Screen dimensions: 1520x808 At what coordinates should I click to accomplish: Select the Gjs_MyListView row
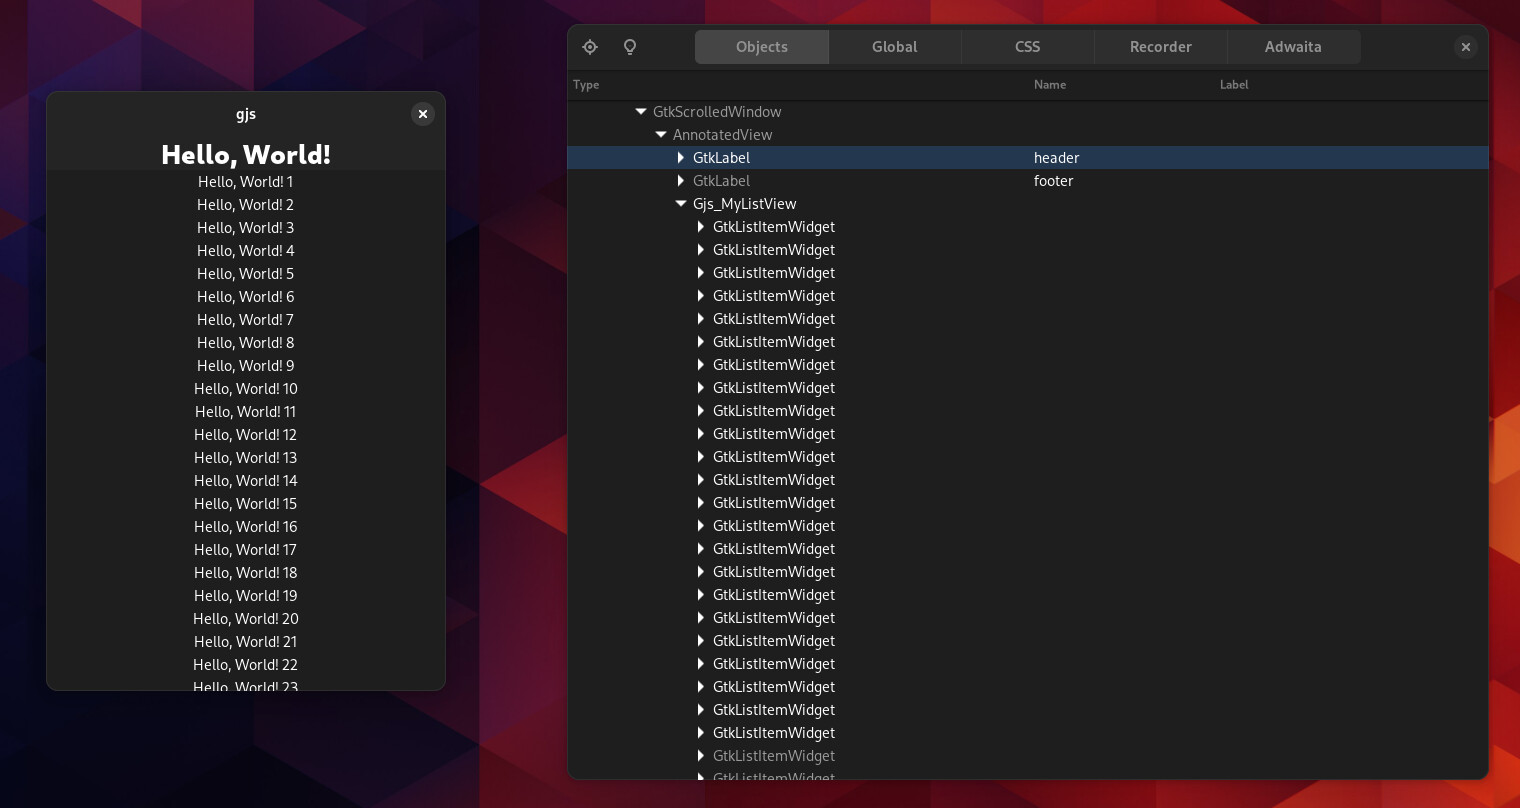tap(745, 204)
